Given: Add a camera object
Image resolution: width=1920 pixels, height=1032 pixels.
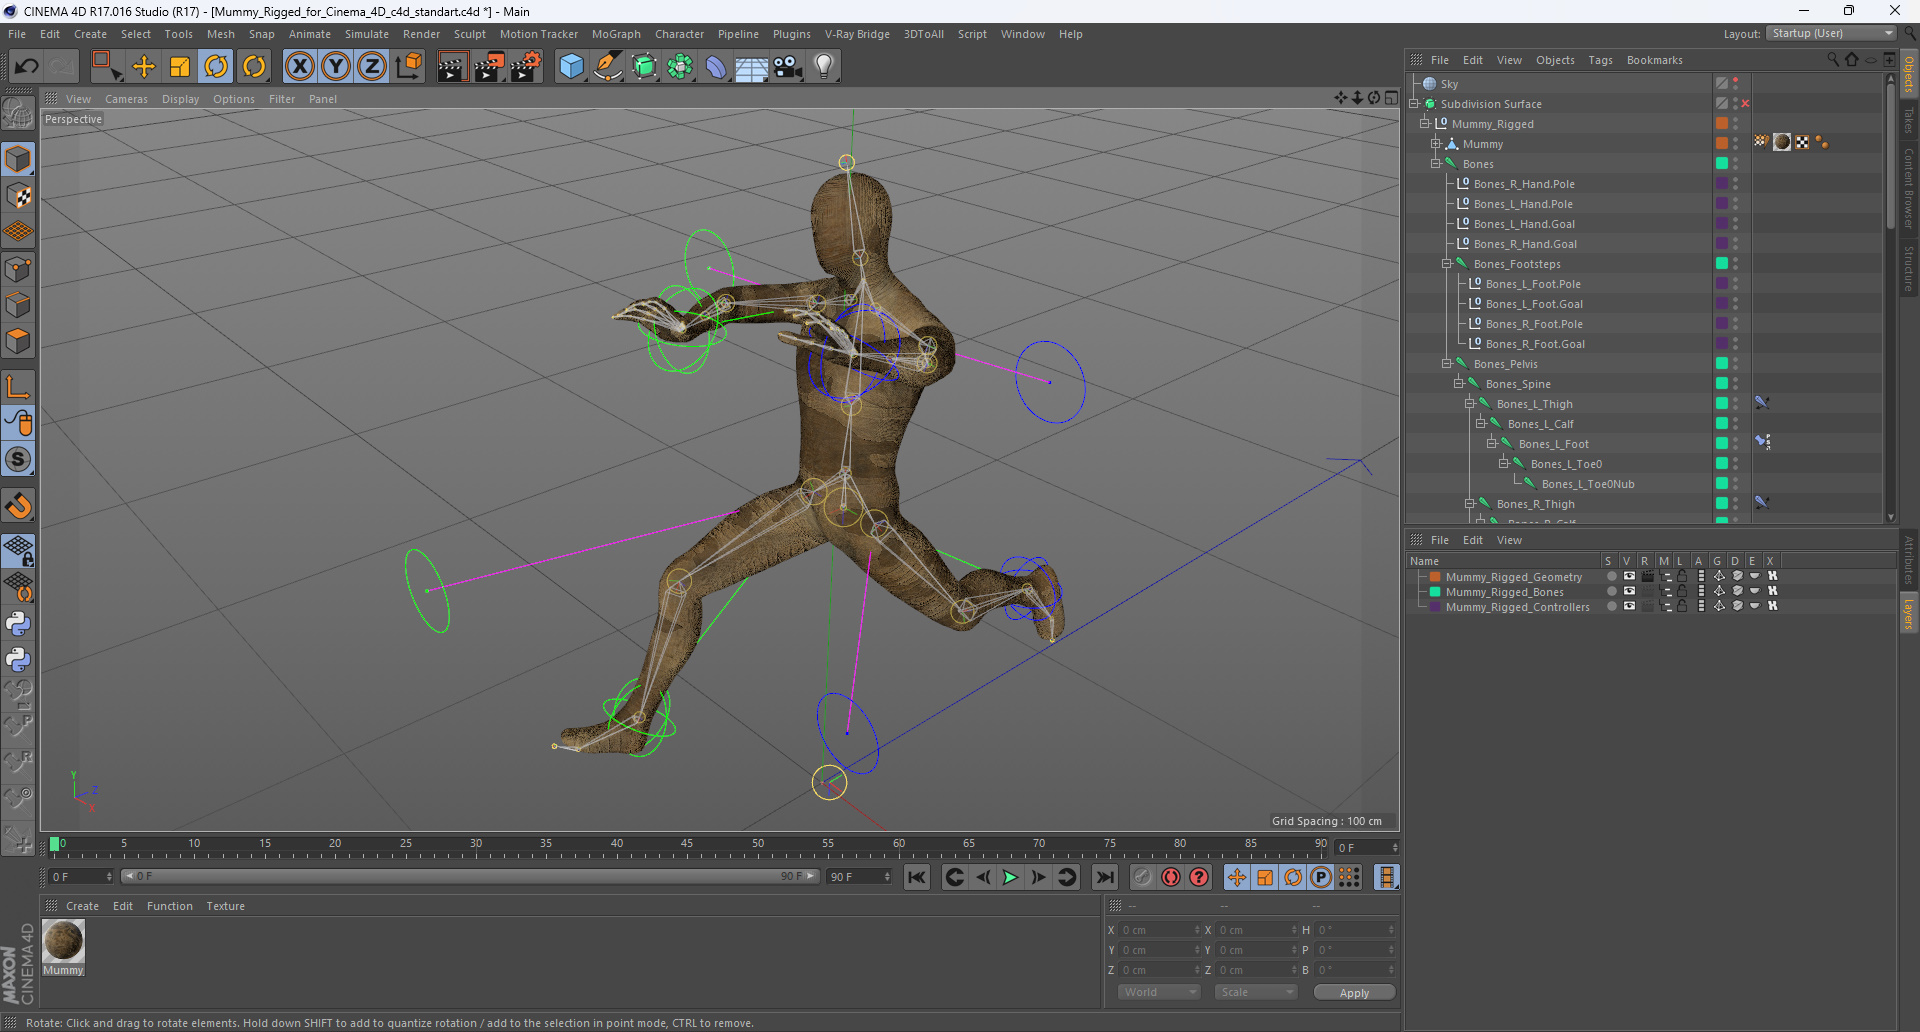Looking at the screenshot, I should [788, 66].
